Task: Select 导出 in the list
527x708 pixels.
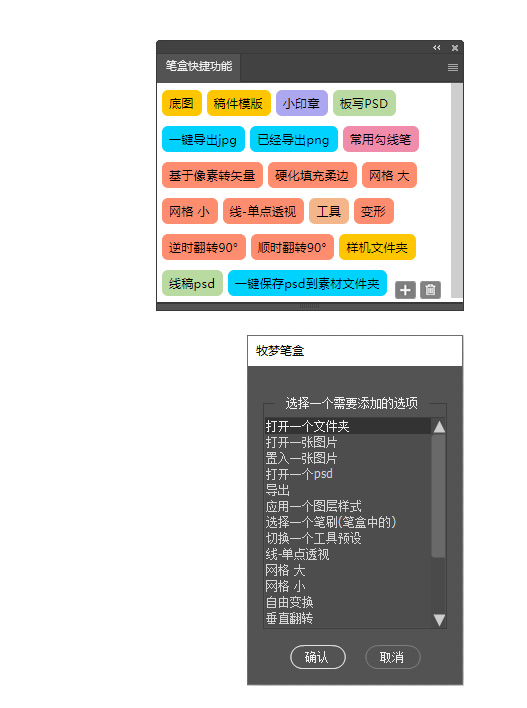Action: [x=348, y=490]
